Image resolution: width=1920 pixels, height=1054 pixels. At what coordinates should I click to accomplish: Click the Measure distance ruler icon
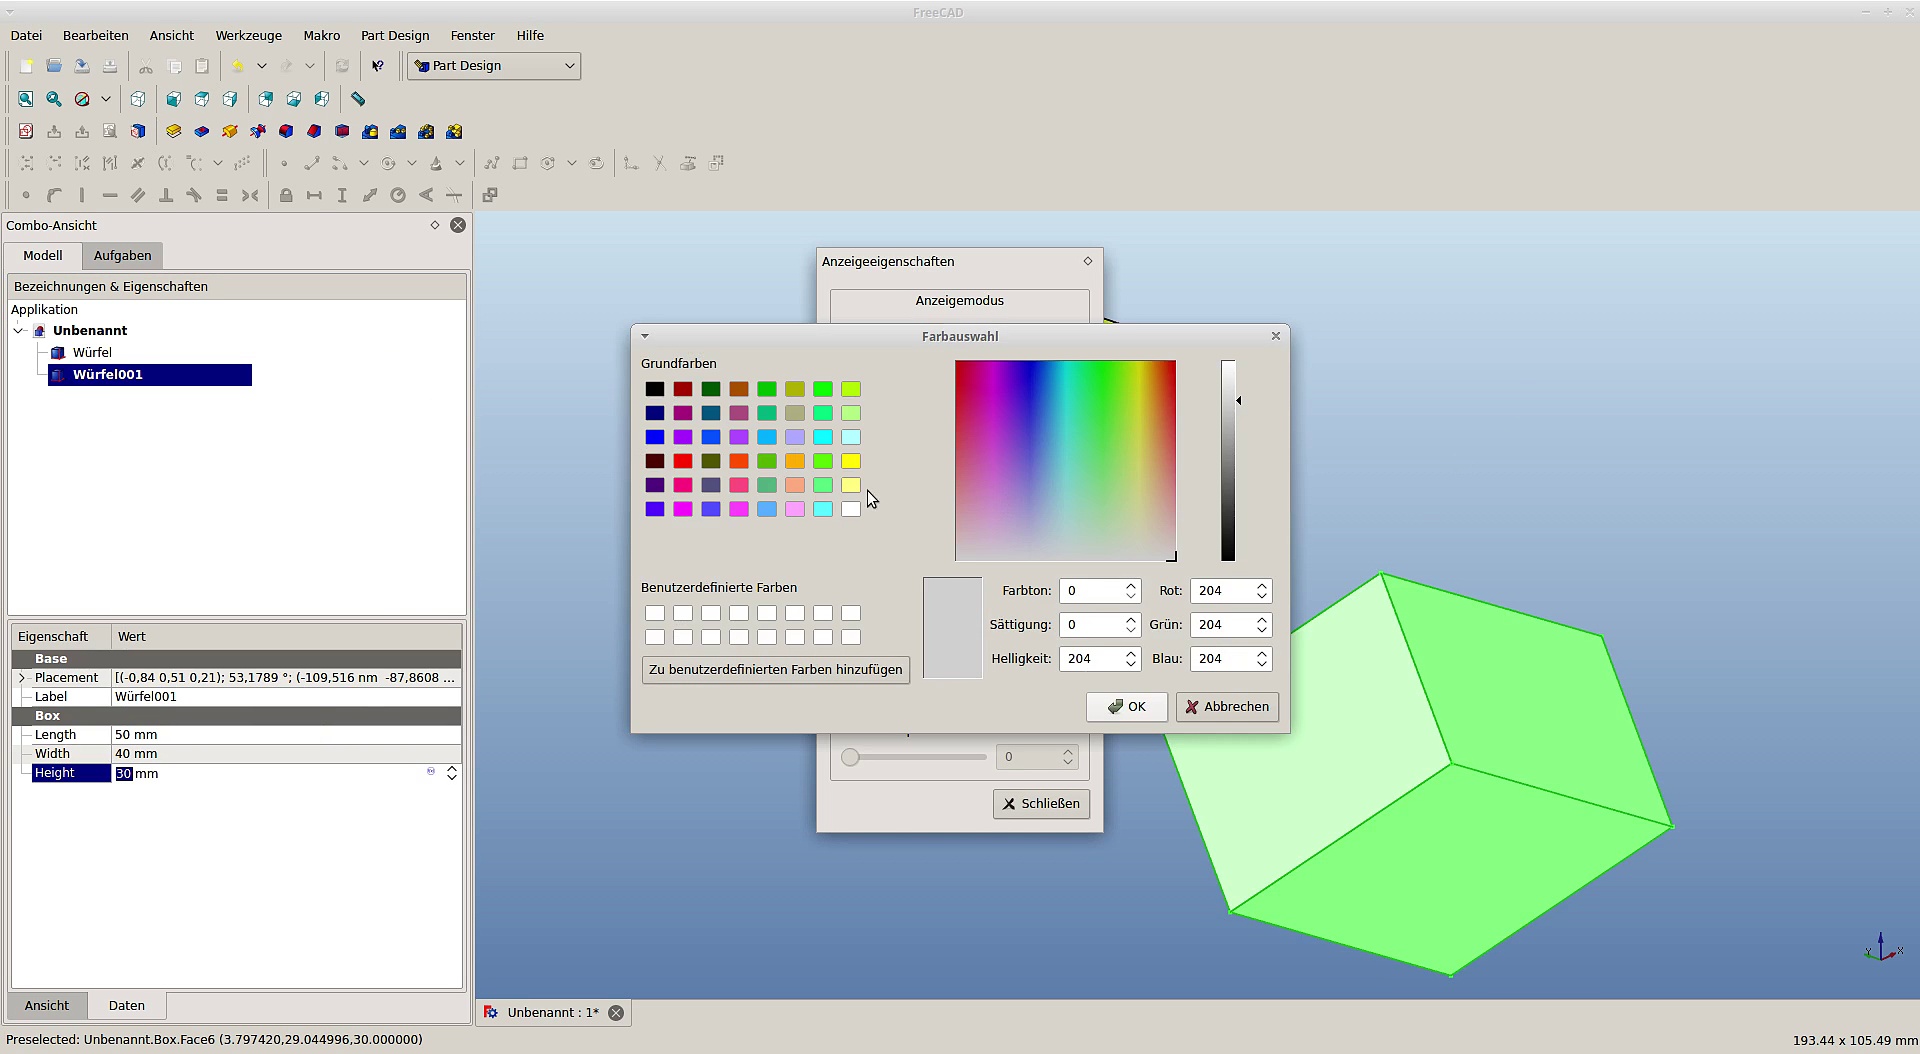click(x=358, y=99)
